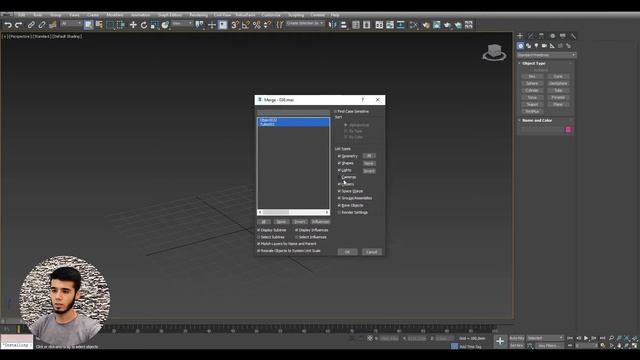Select the Cameras category icon
This screenshot has width=640, height=360.
pyautogui.click(x=544, y=46)
